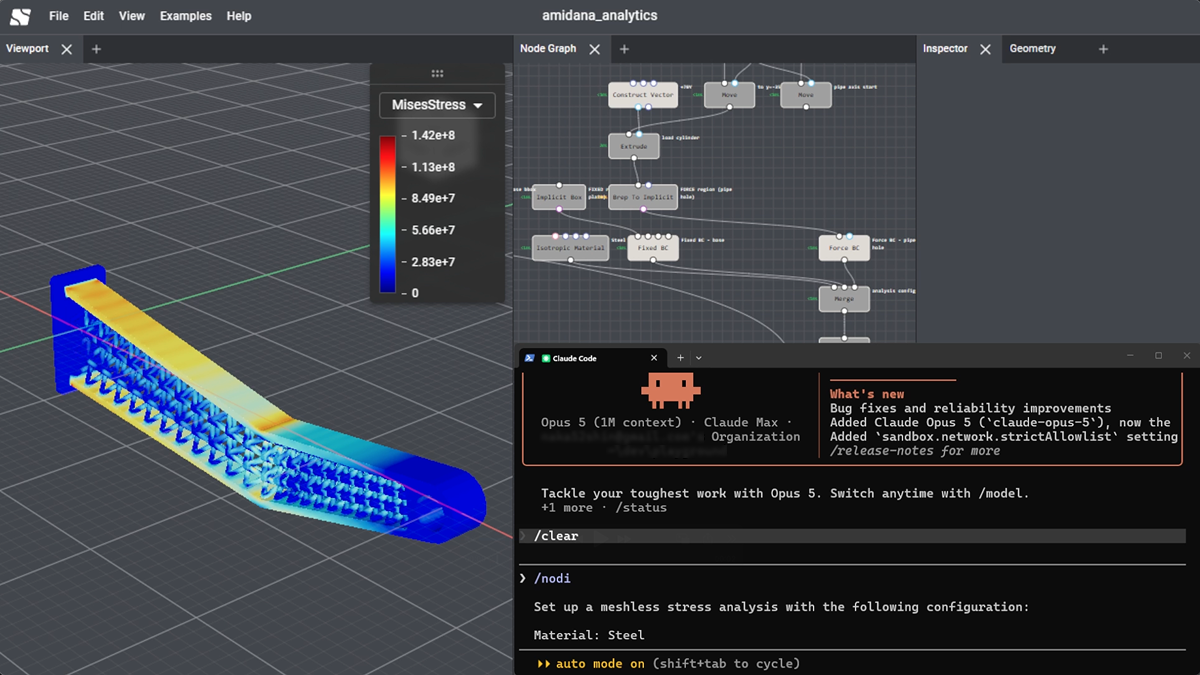1200x675 pixels.
Task: Select the Isotropic Material node
Action: [x=570, y=248]
